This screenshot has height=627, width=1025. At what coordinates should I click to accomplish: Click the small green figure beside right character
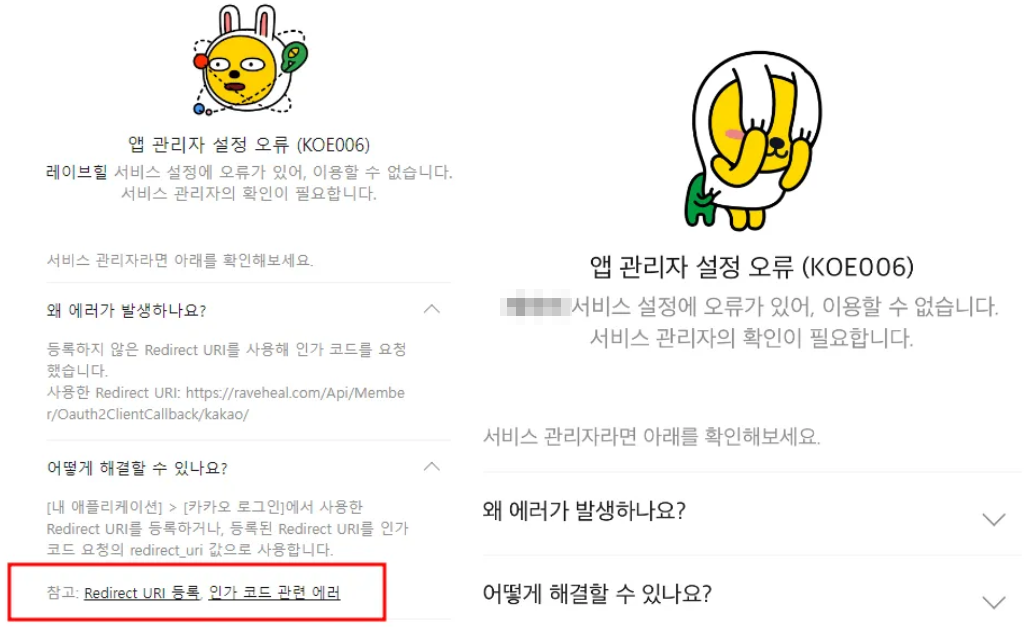702,199
